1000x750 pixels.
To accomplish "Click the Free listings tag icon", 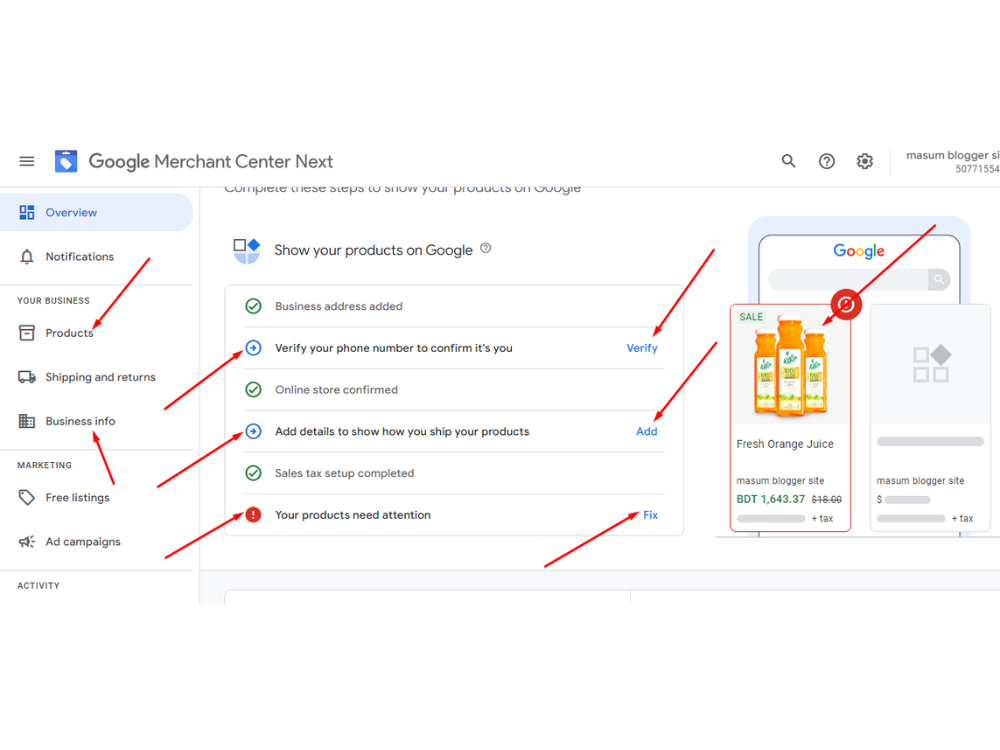I will click(27, 497).
